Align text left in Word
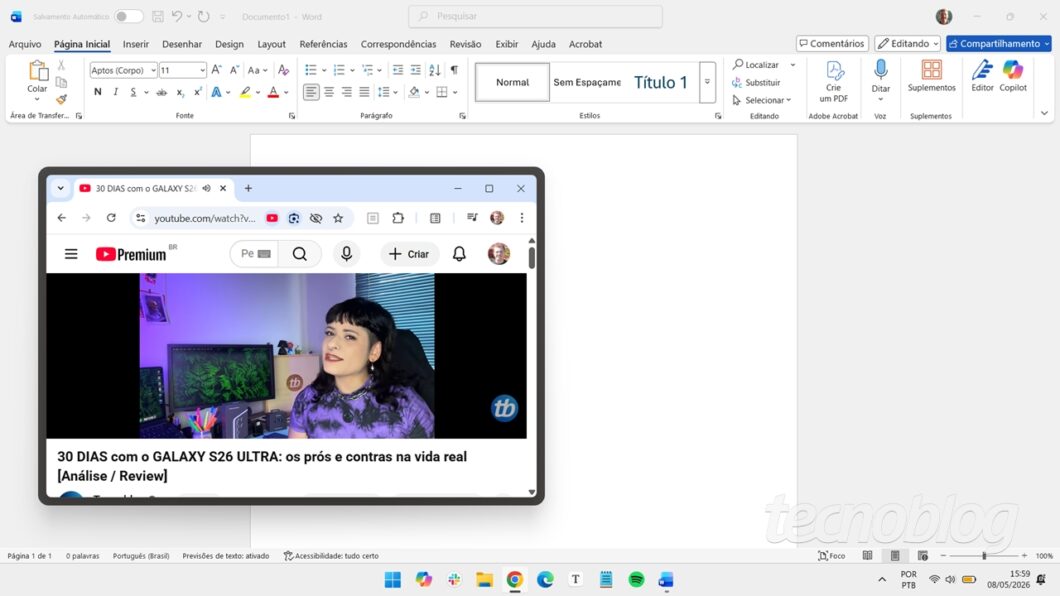The height and width of the screenshot is (596, 1060). click(x=311, y=92)
